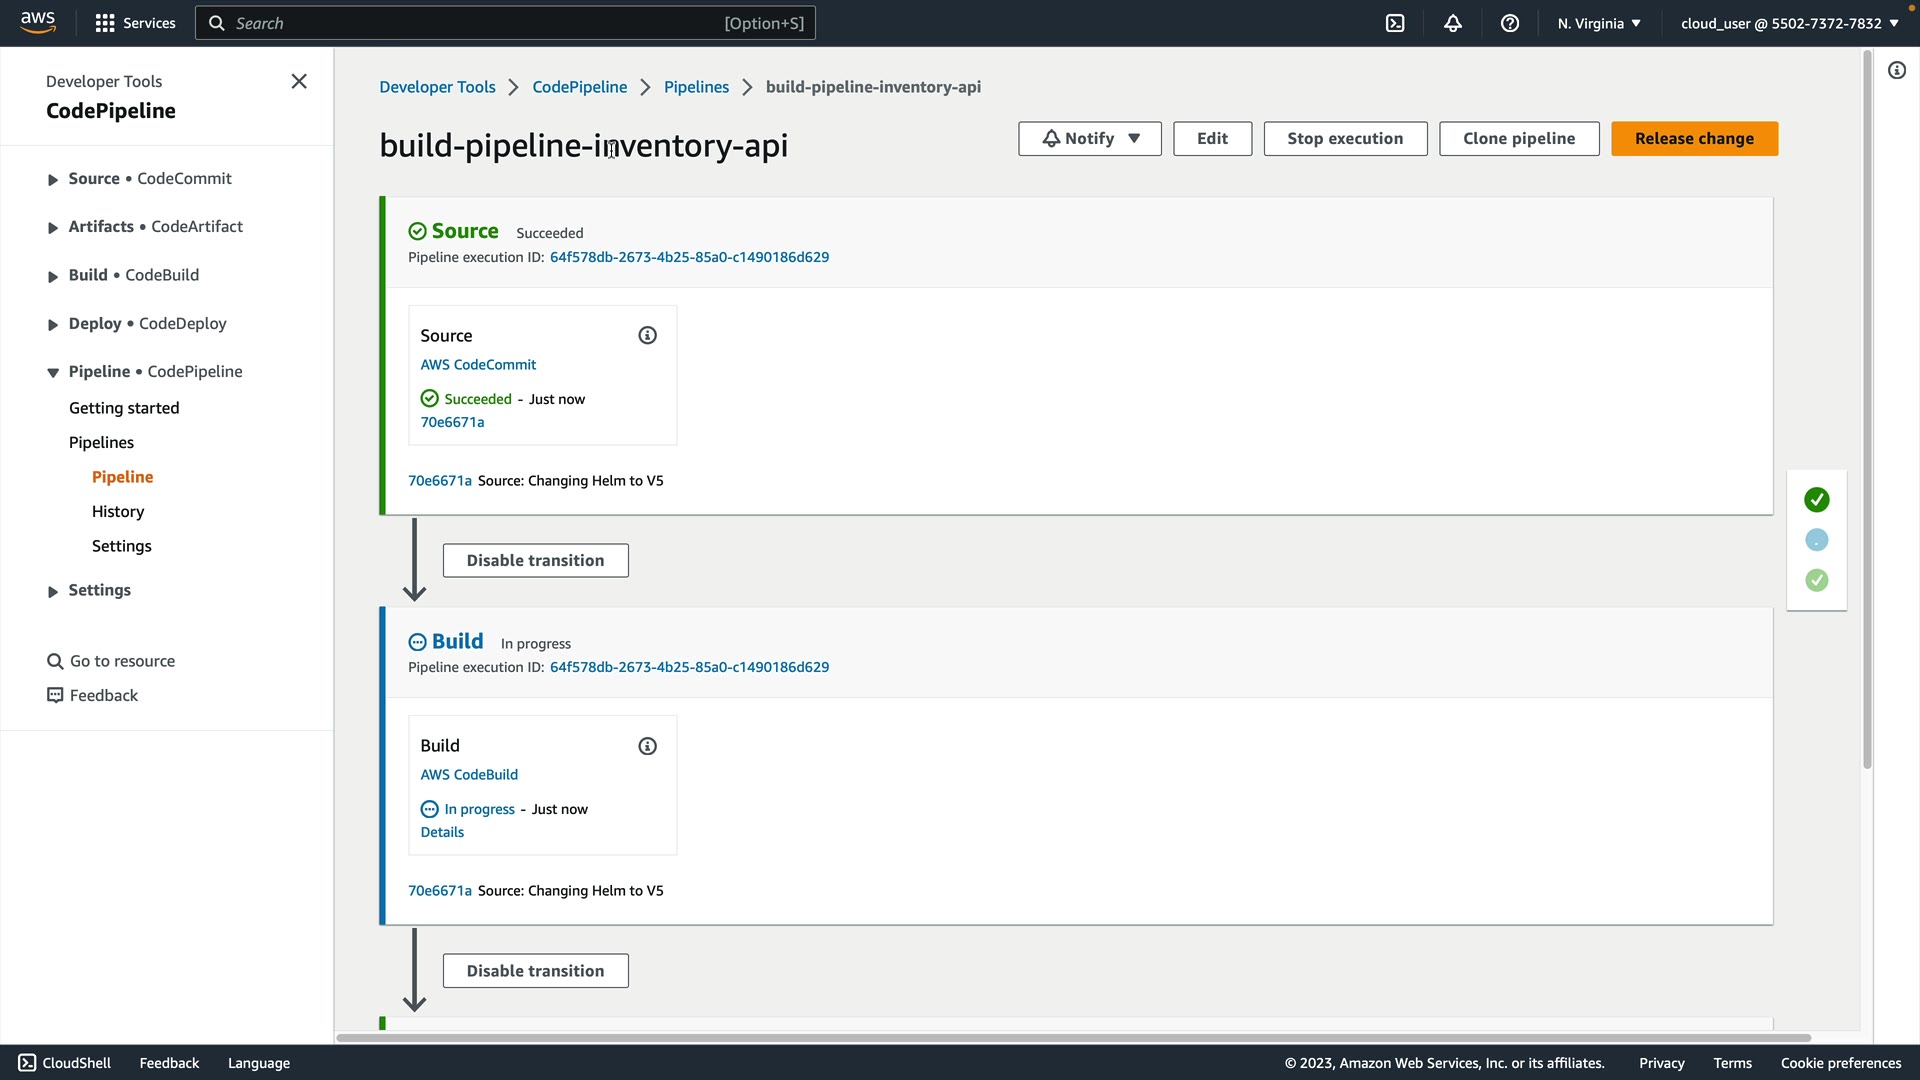Screen dimensions: 1920x1080
Task: Open the N. Virginia region selector
Action: click(1598, 23)
